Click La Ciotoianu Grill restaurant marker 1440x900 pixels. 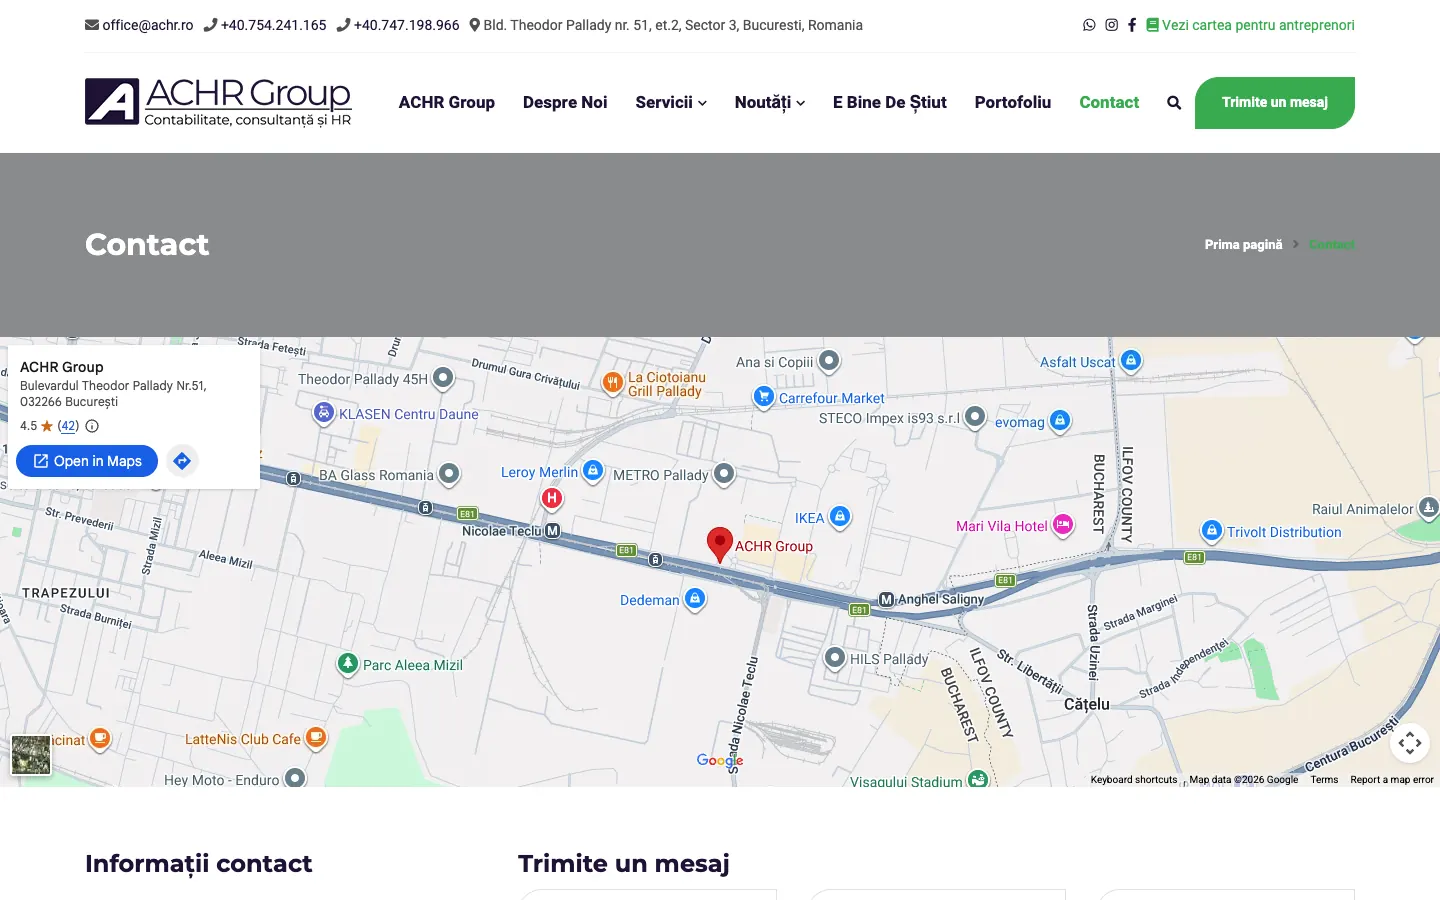pos(613,382)
